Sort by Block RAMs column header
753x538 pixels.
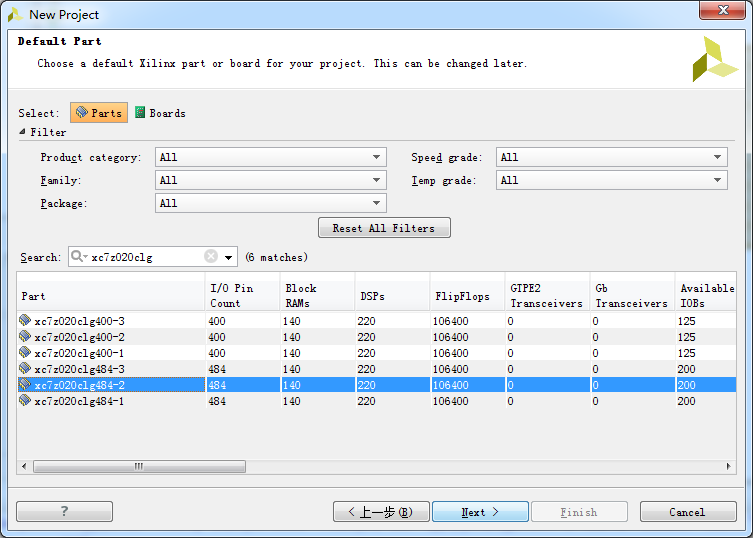(x=317, y=296)
